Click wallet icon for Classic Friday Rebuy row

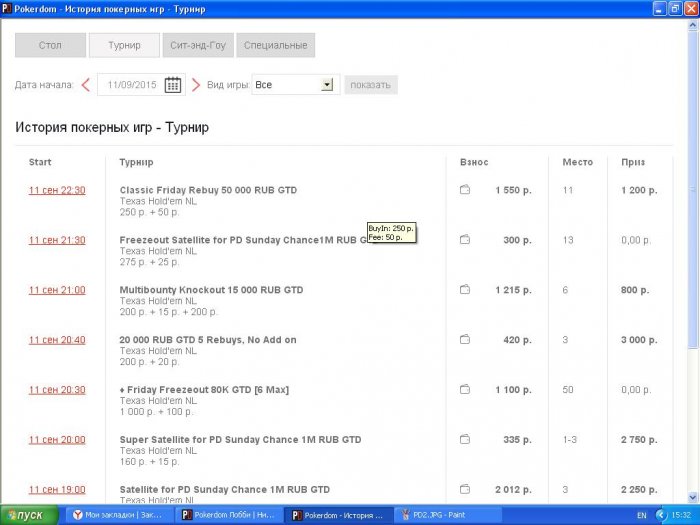pos(465,190)
